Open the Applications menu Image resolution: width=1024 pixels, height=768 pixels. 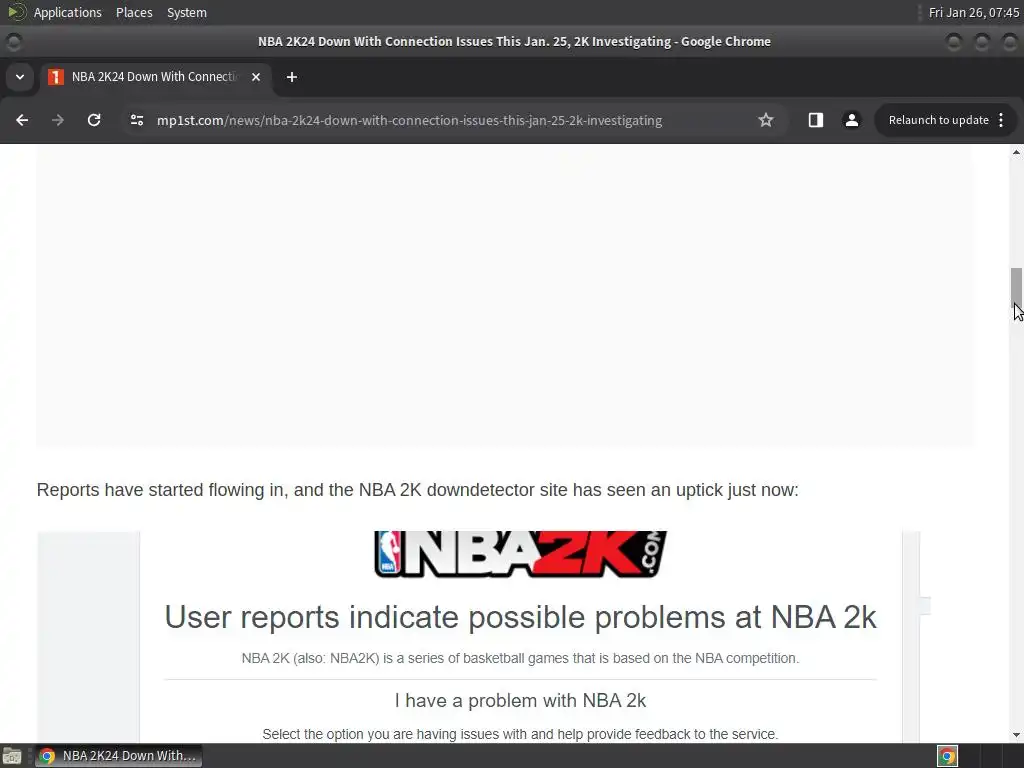[67, 12]
